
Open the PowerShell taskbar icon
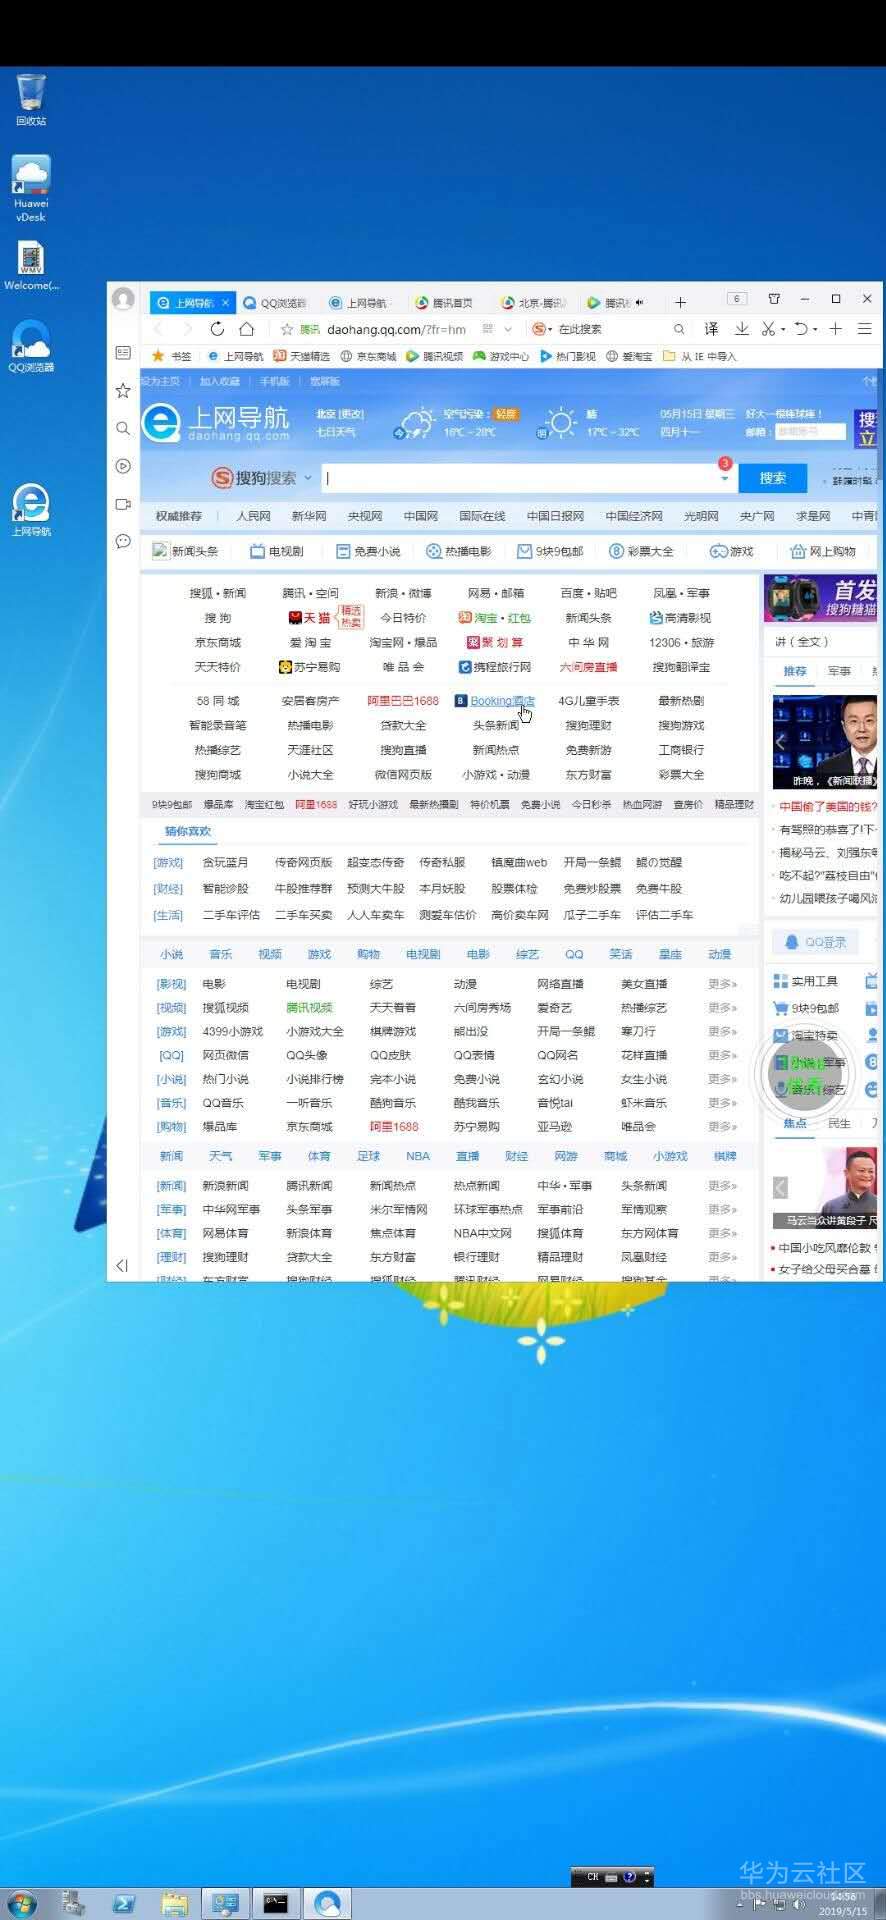pyautogui.click(x=124, y=1904)
